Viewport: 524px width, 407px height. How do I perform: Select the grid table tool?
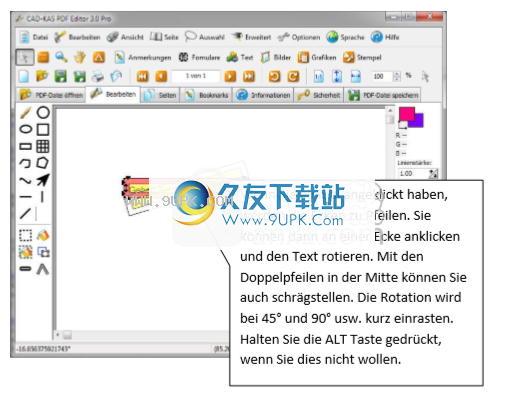point(43,146)
